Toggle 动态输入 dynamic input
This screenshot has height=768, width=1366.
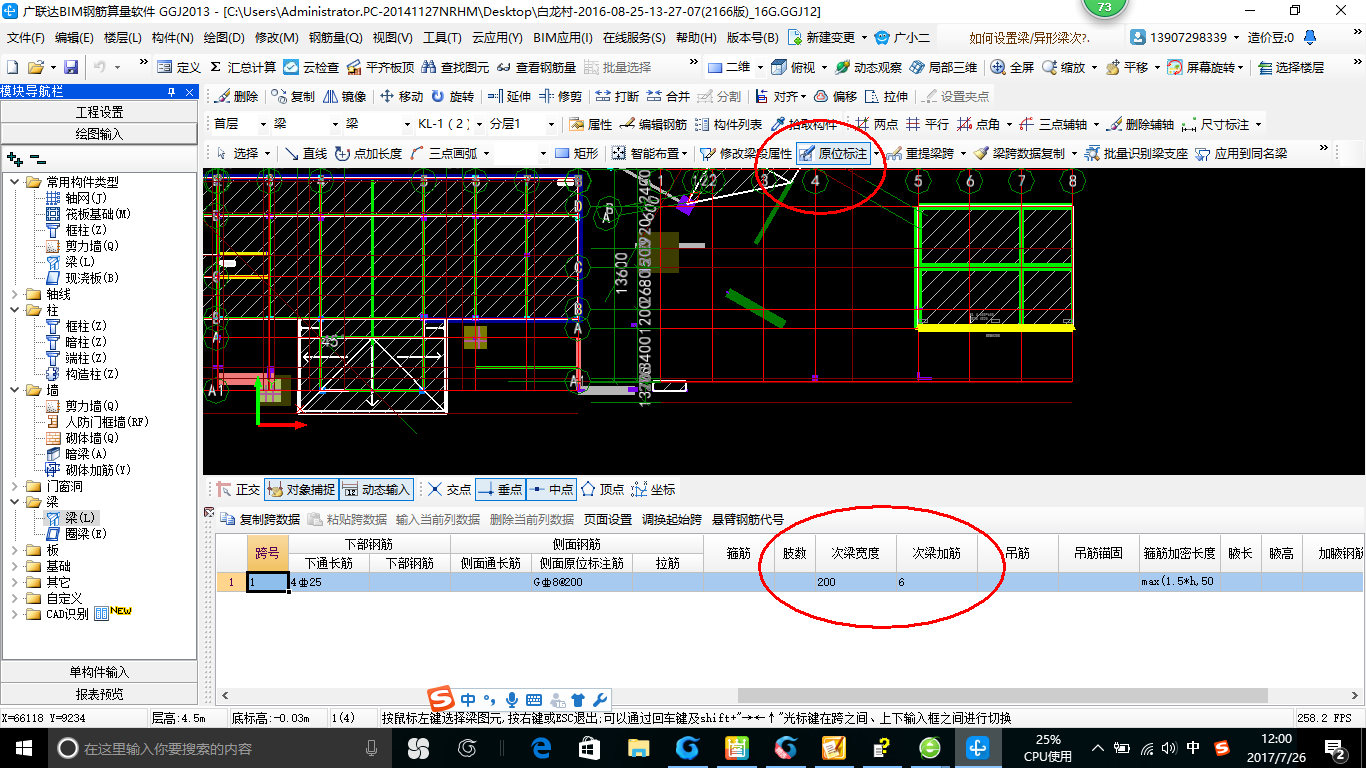coord(377,489)
